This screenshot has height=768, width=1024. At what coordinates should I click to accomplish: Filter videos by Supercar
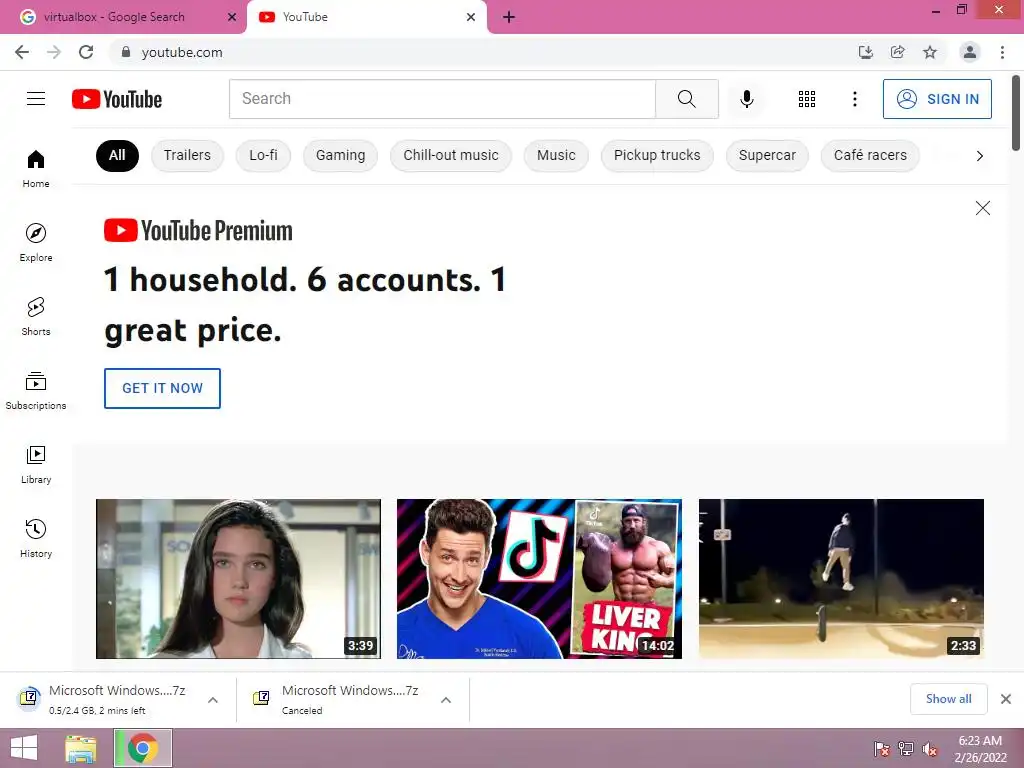[x=767, y=155]
